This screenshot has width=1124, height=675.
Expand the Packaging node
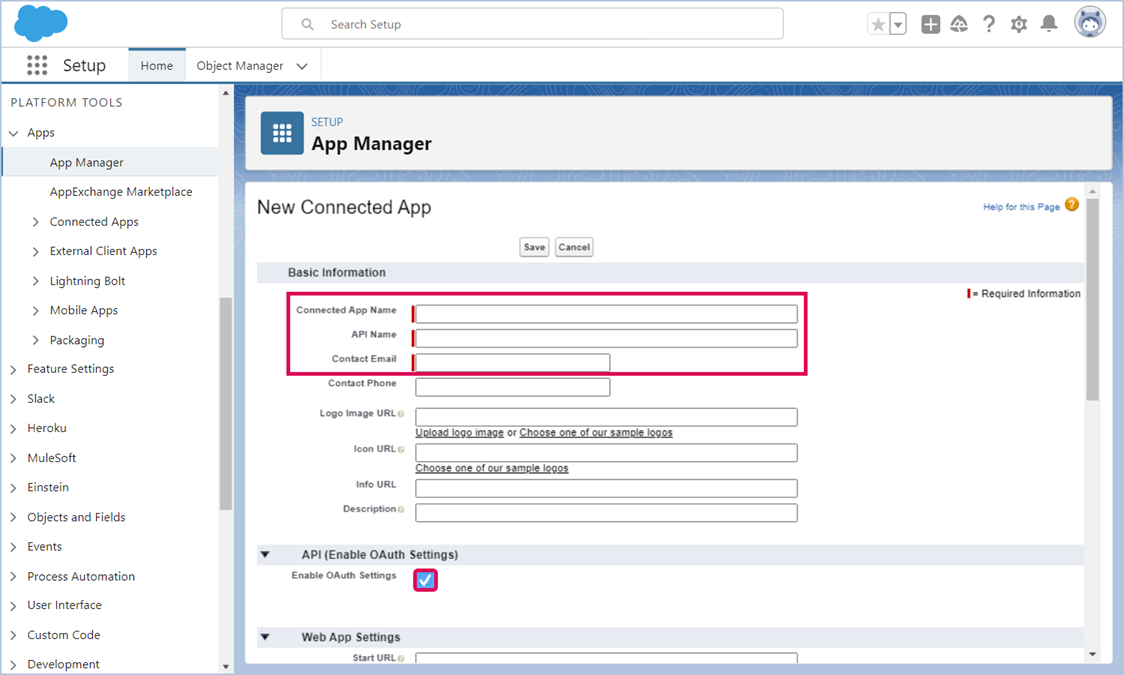(x=35, y=340)
